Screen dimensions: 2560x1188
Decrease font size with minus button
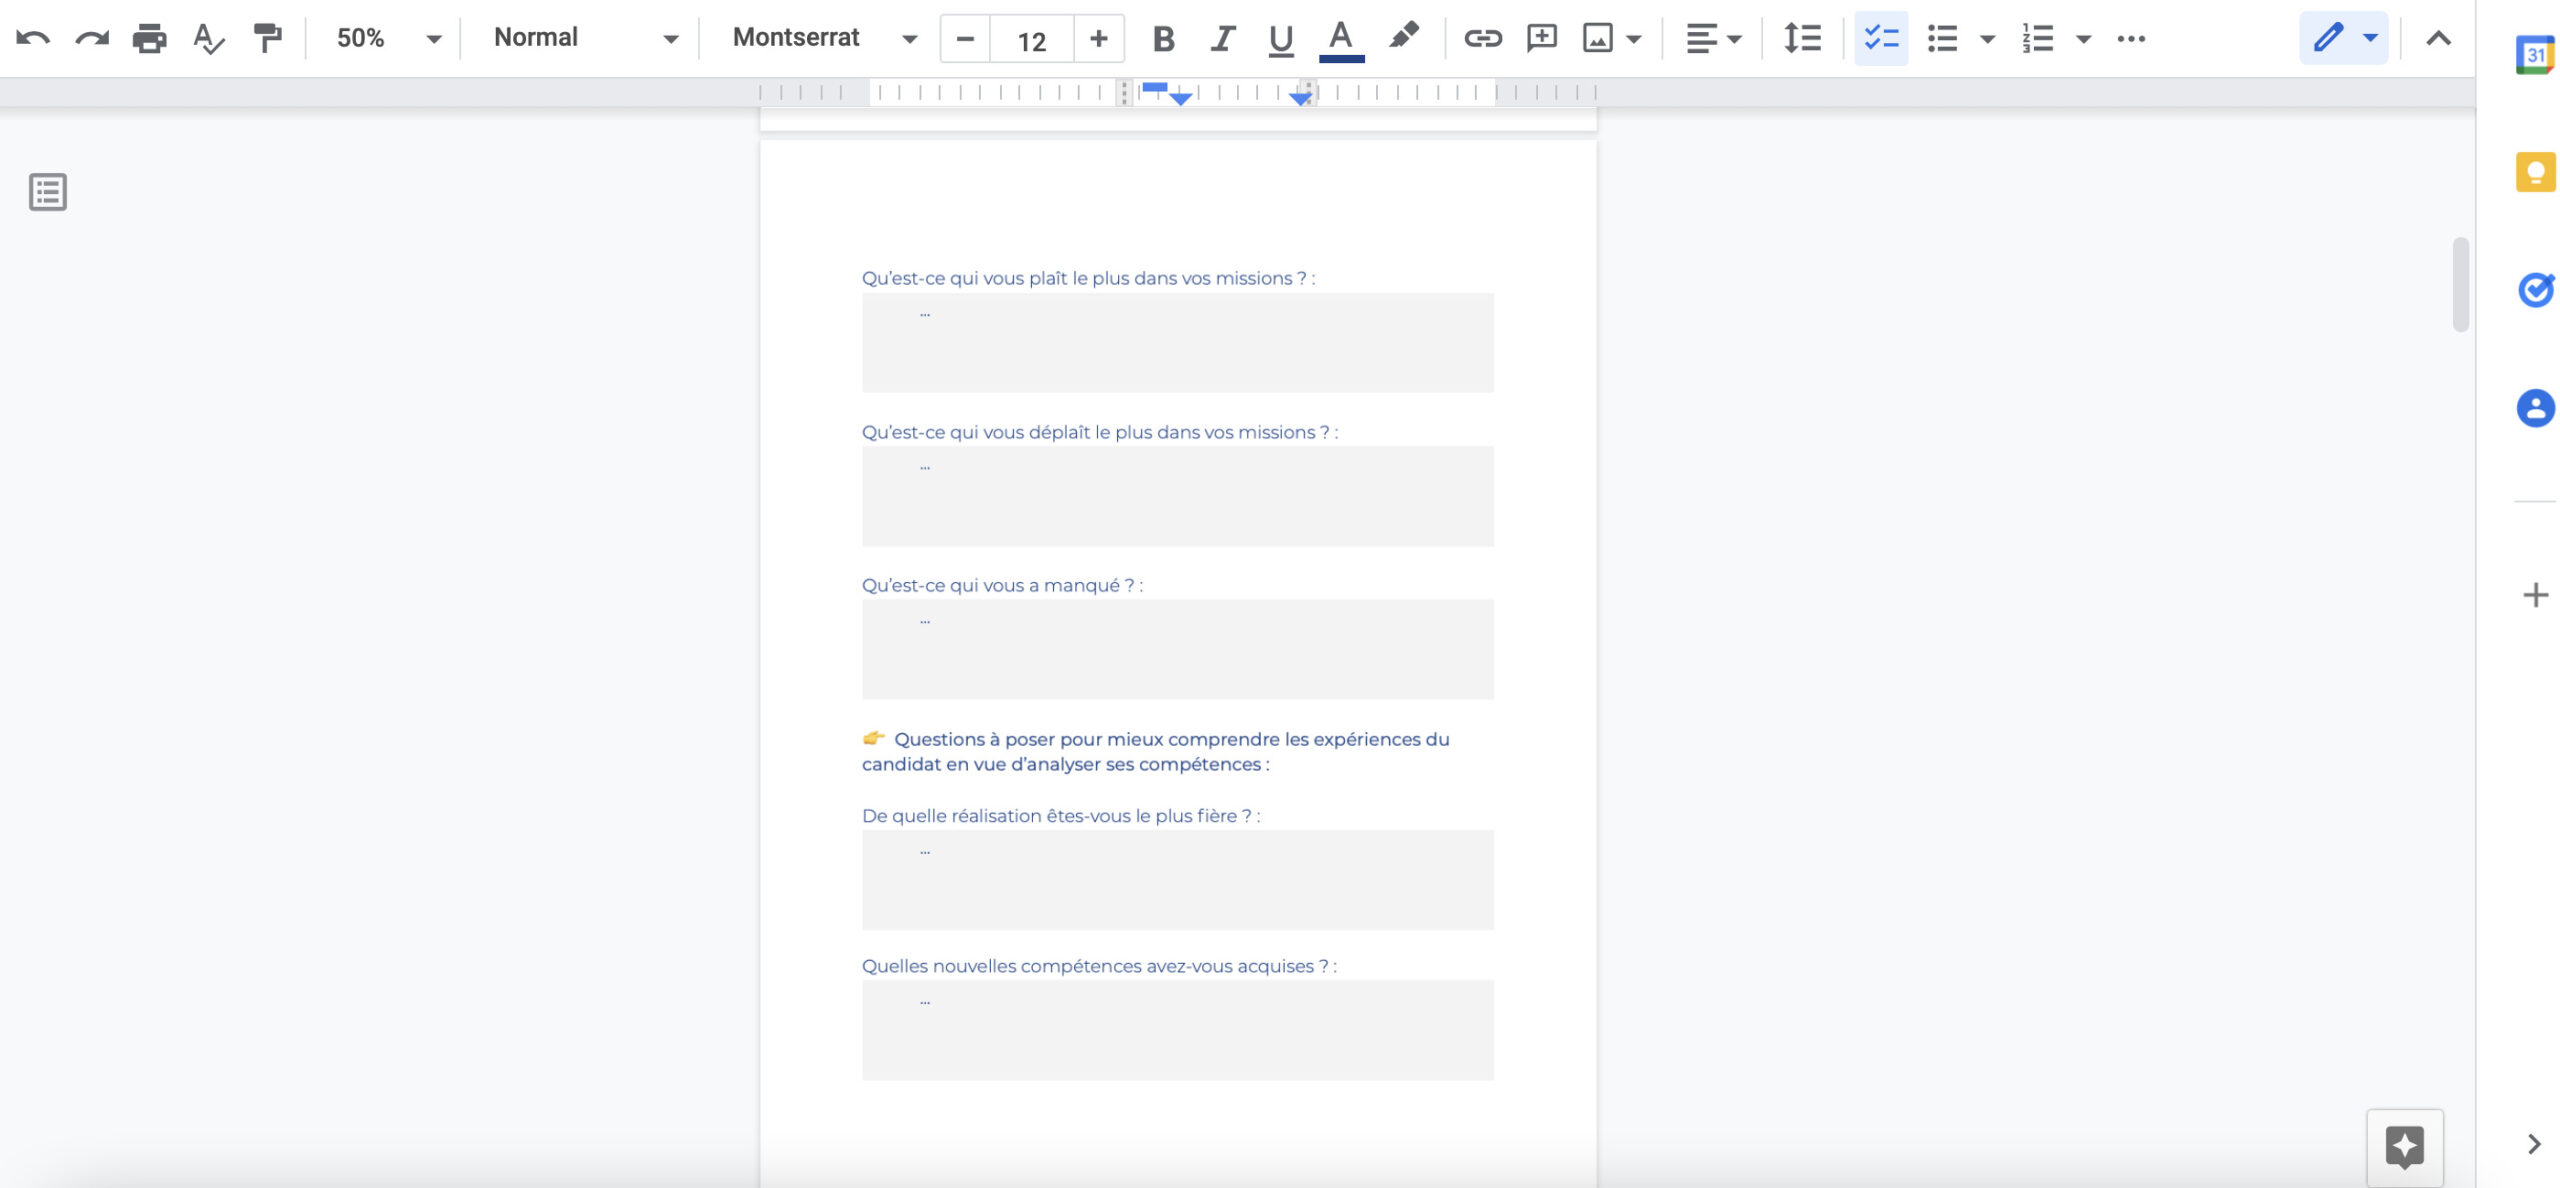(x=965, y=39)
